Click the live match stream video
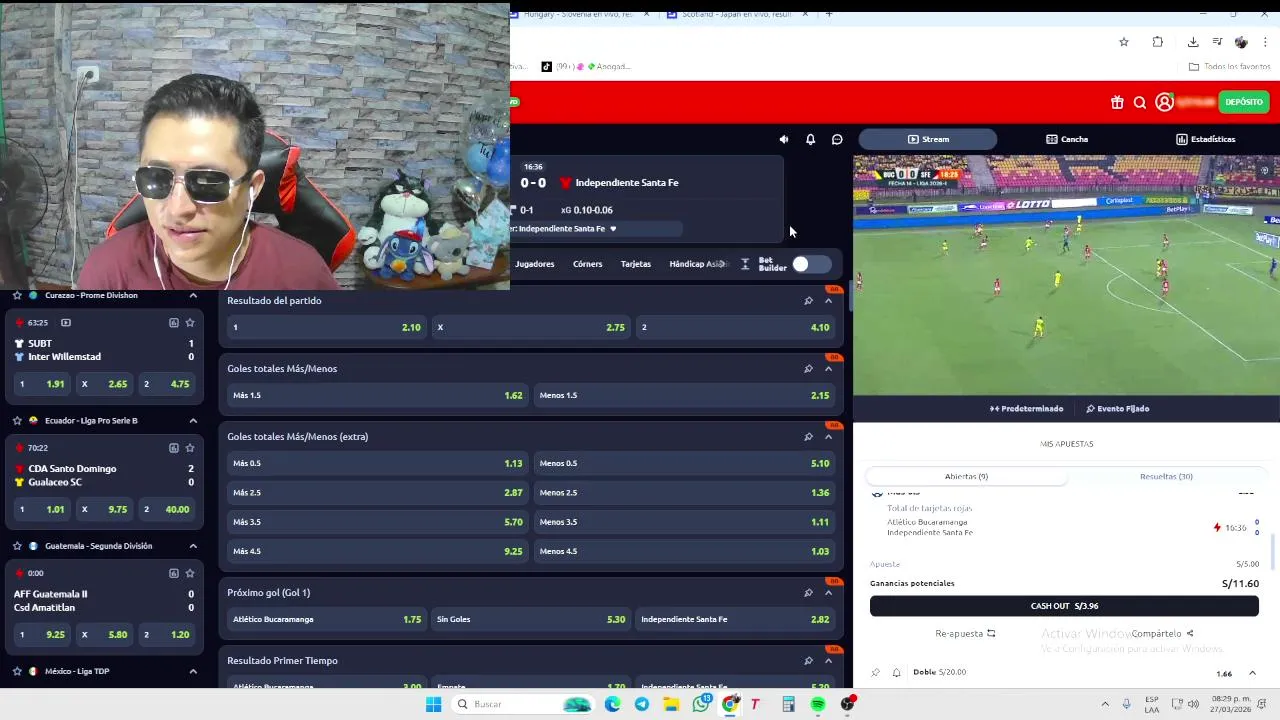Screen dimensions: 1280x720 tap(1066, 275)
